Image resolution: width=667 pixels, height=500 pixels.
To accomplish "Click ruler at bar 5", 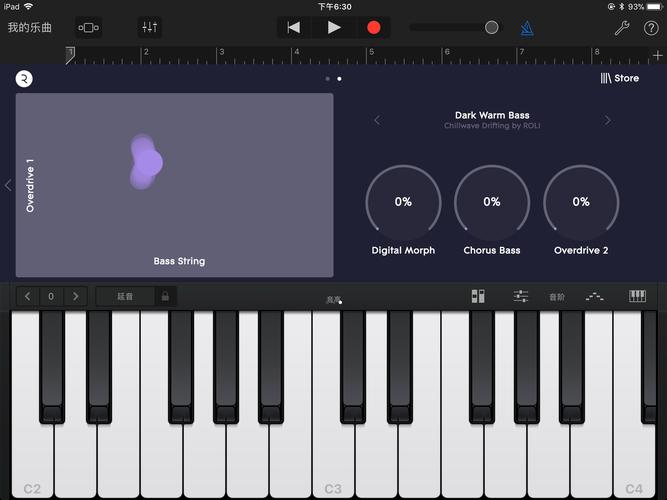I will (x=371, y=52).
